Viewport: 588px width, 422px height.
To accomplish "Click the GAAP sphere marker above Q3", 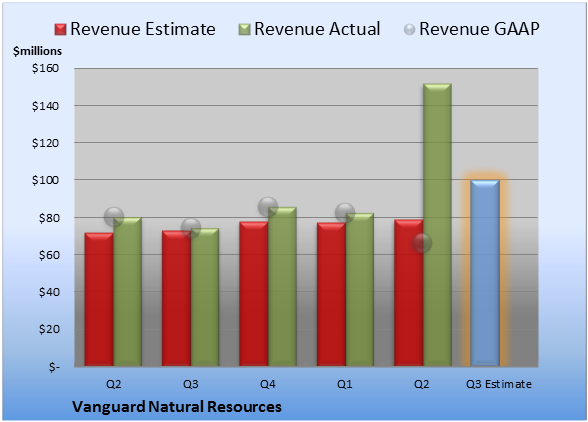I will (191, 228).
